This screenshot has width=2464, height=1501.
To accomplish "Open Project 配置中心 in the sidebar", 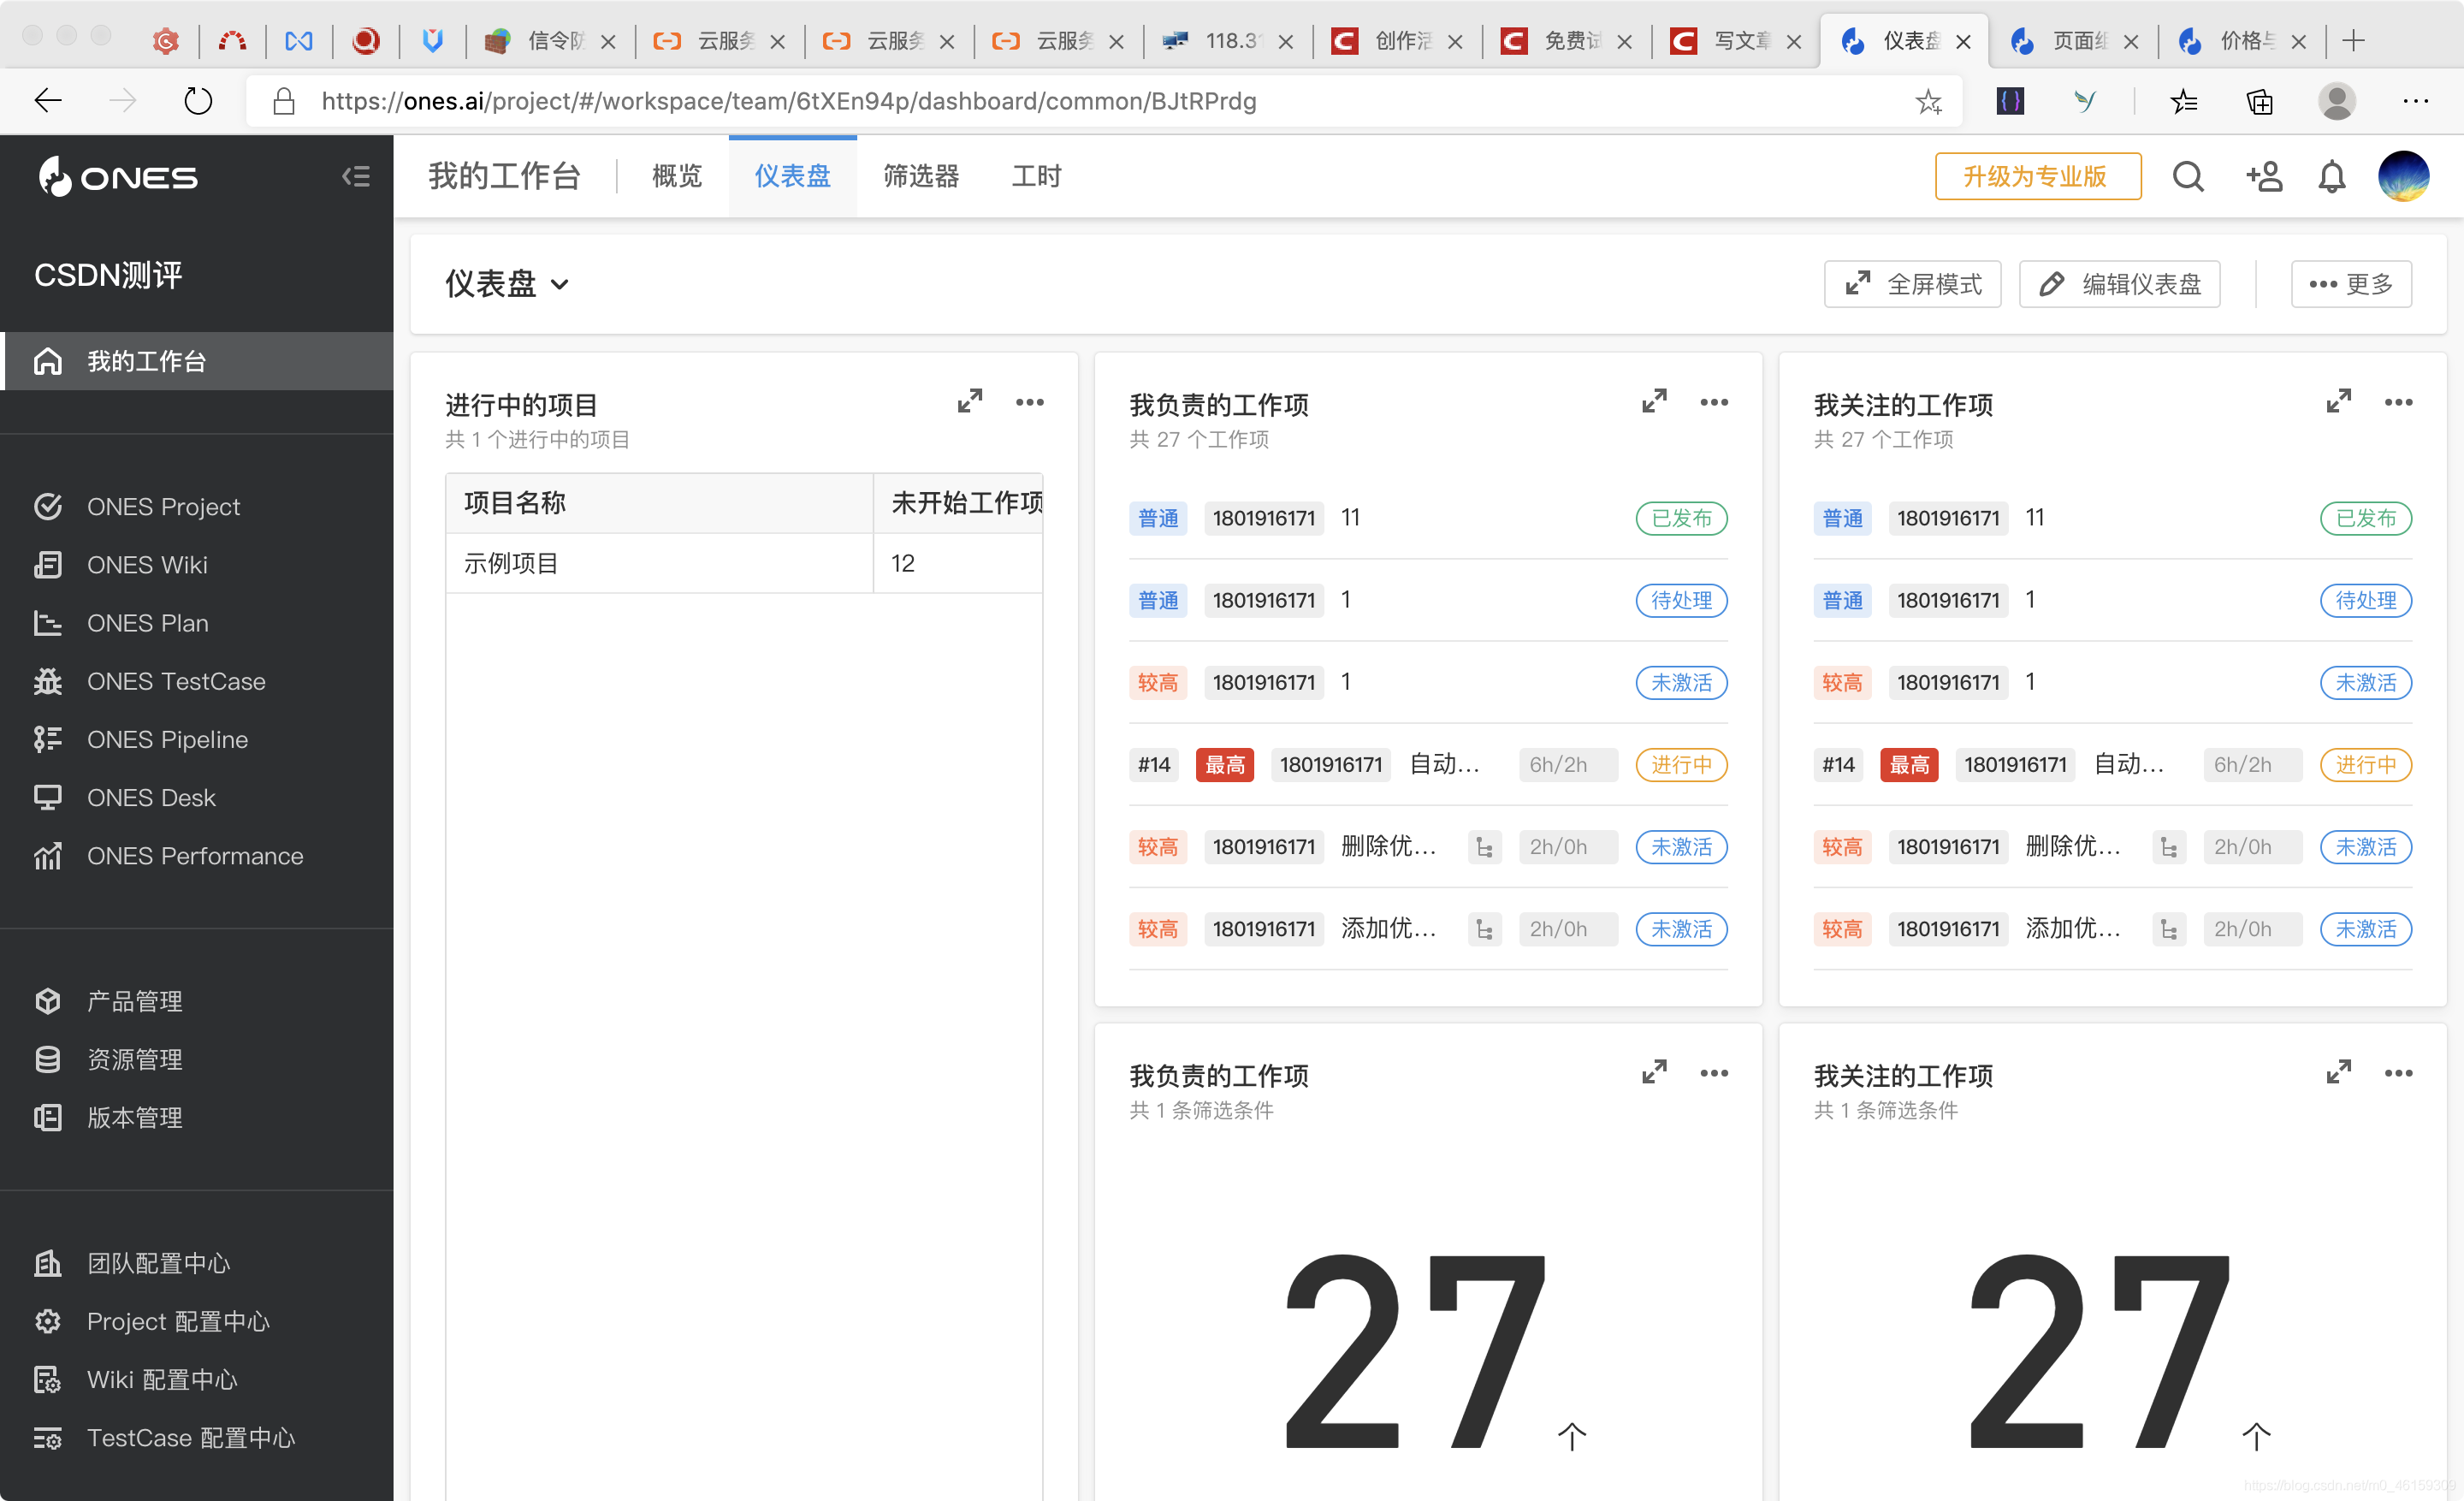I will point(178,1321).
